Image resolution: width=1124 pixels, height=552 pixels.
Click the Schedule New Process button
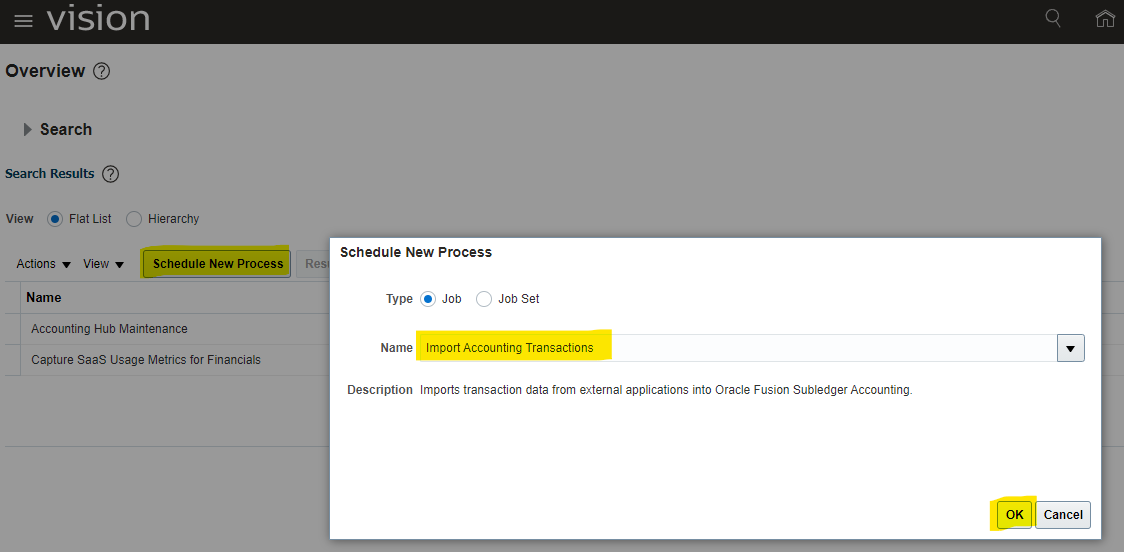click(218, 264)
